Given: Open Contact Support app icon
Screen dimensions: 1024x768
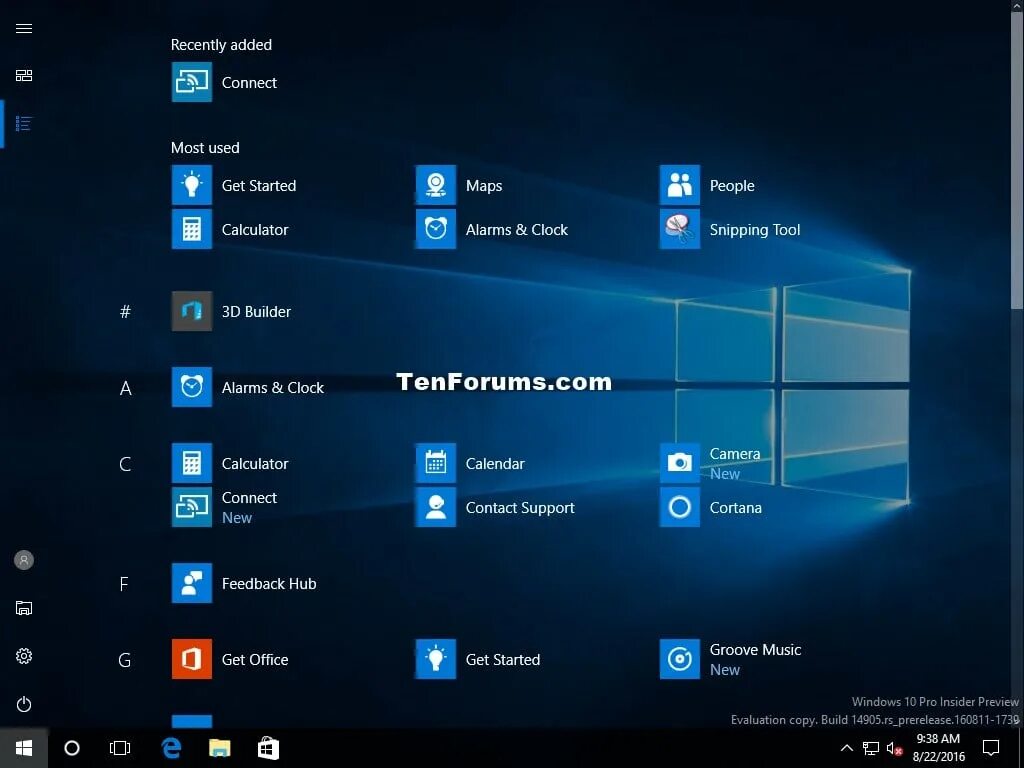Looking at the screenshot, I should click(436, 507).
